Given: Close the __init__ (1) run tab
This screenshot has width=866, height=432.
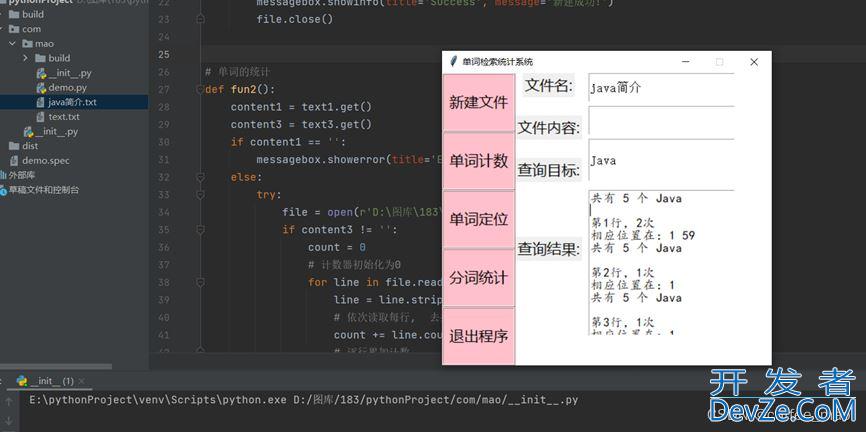Looking at the screenshot, I should click(81, 381).
